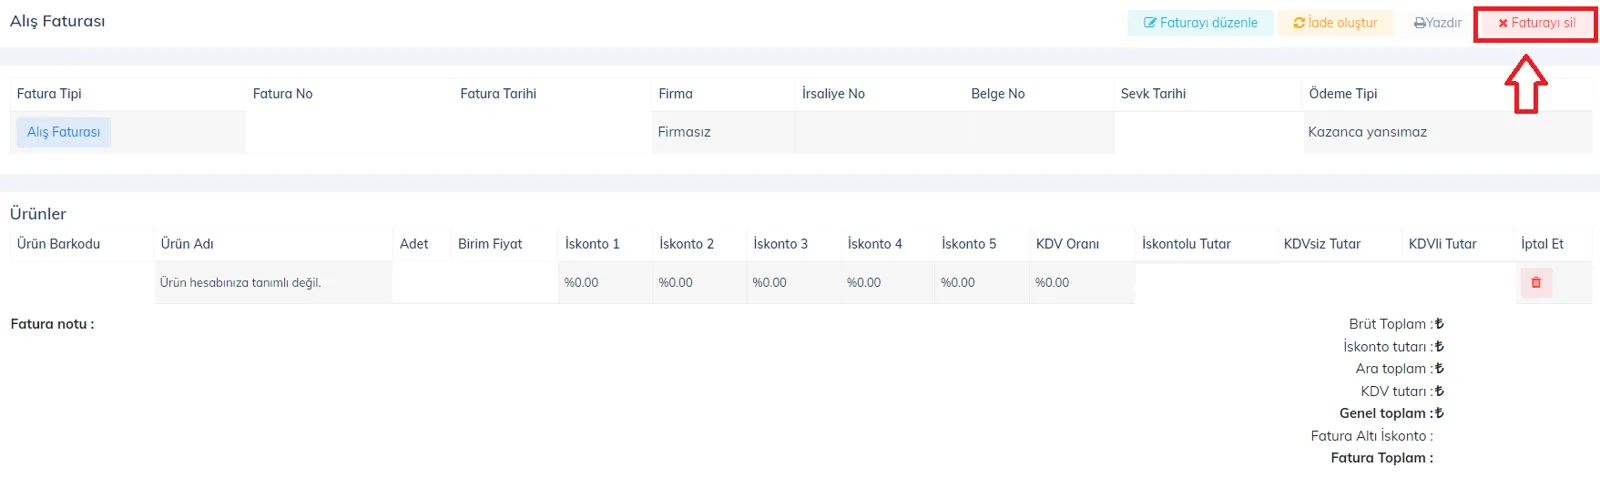This screenshot has height=478, width=1600.
Task: Click the 'Alış Faturası' type badge
Action: tap(63, 132)
